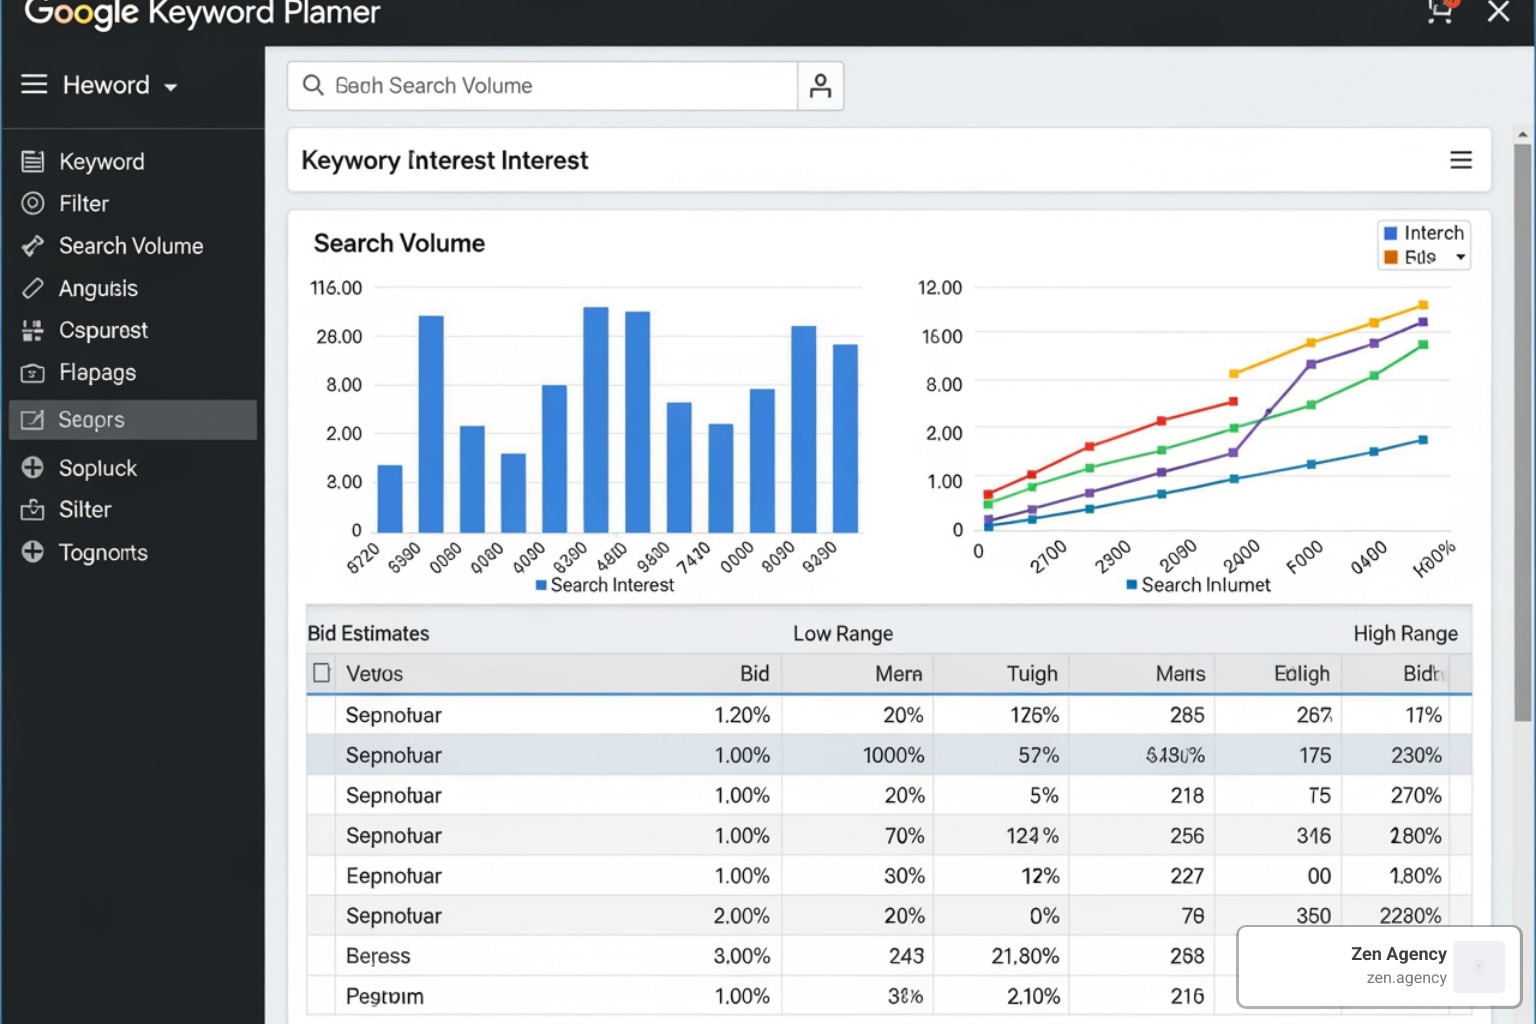Click the blue Search Interest legend marker
This screenshot has width=1536, height=1024.
pos(541,585)
